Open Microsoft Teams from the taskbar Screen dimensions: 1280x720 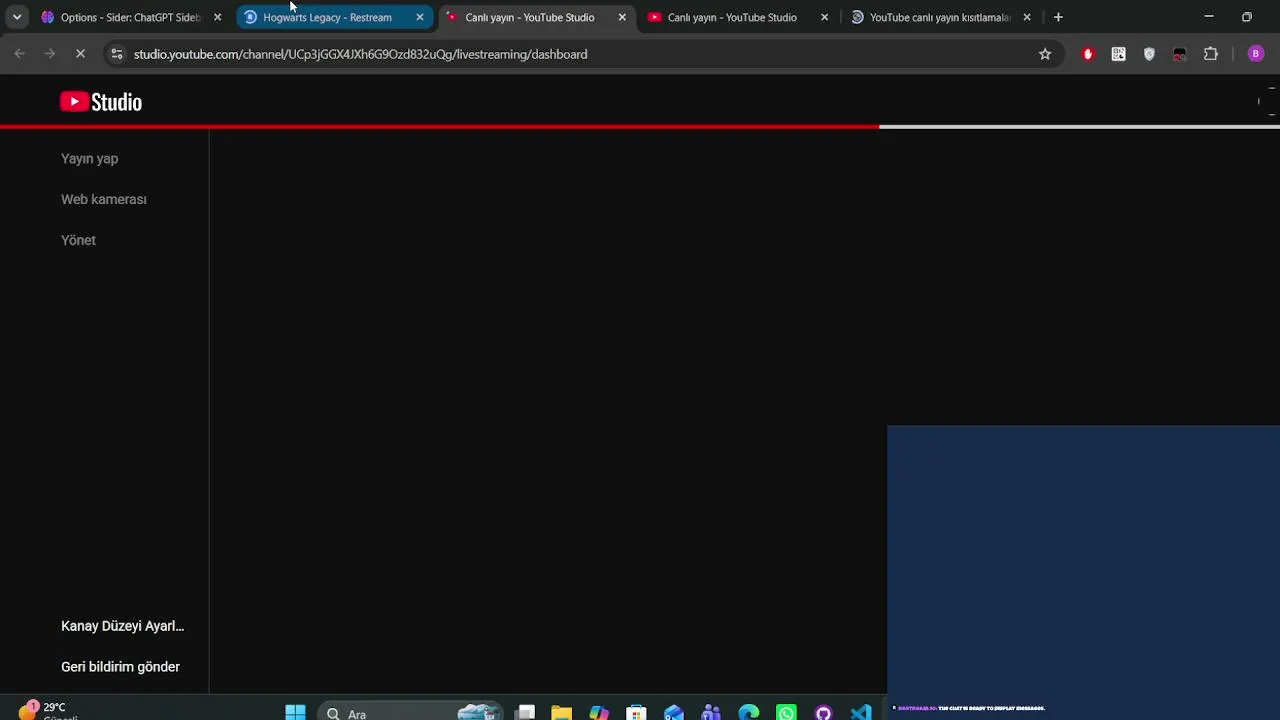point(711,712)
